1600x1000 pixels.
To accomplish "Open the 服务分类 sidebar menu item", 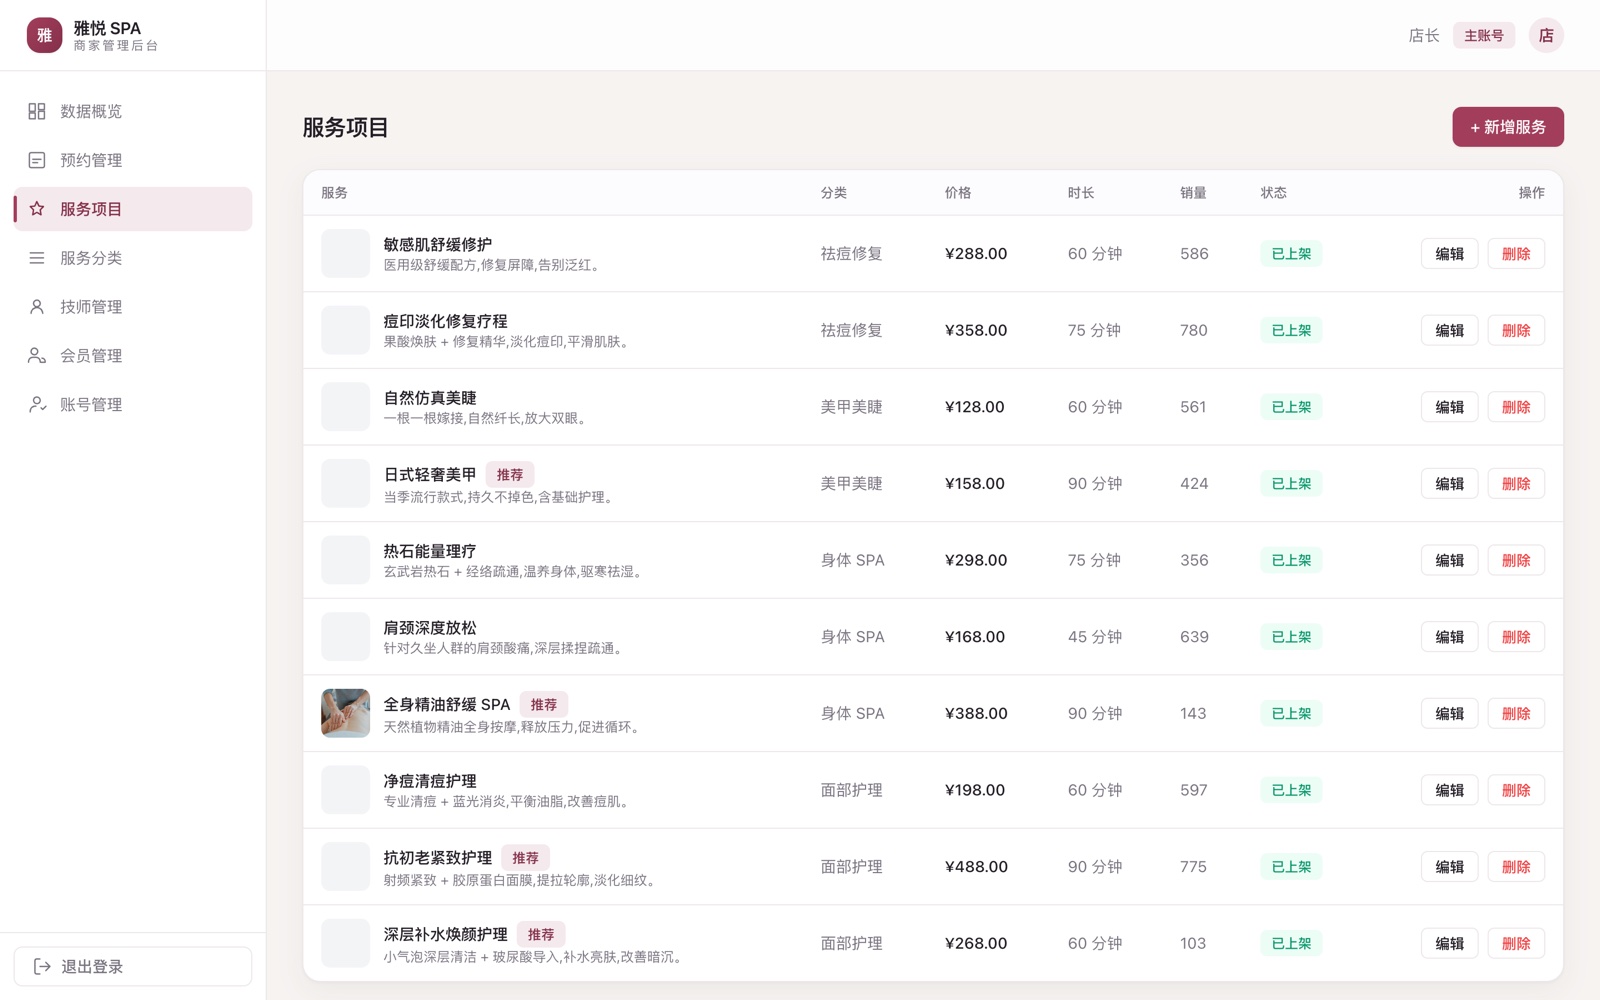I will (x=133, y=258).
